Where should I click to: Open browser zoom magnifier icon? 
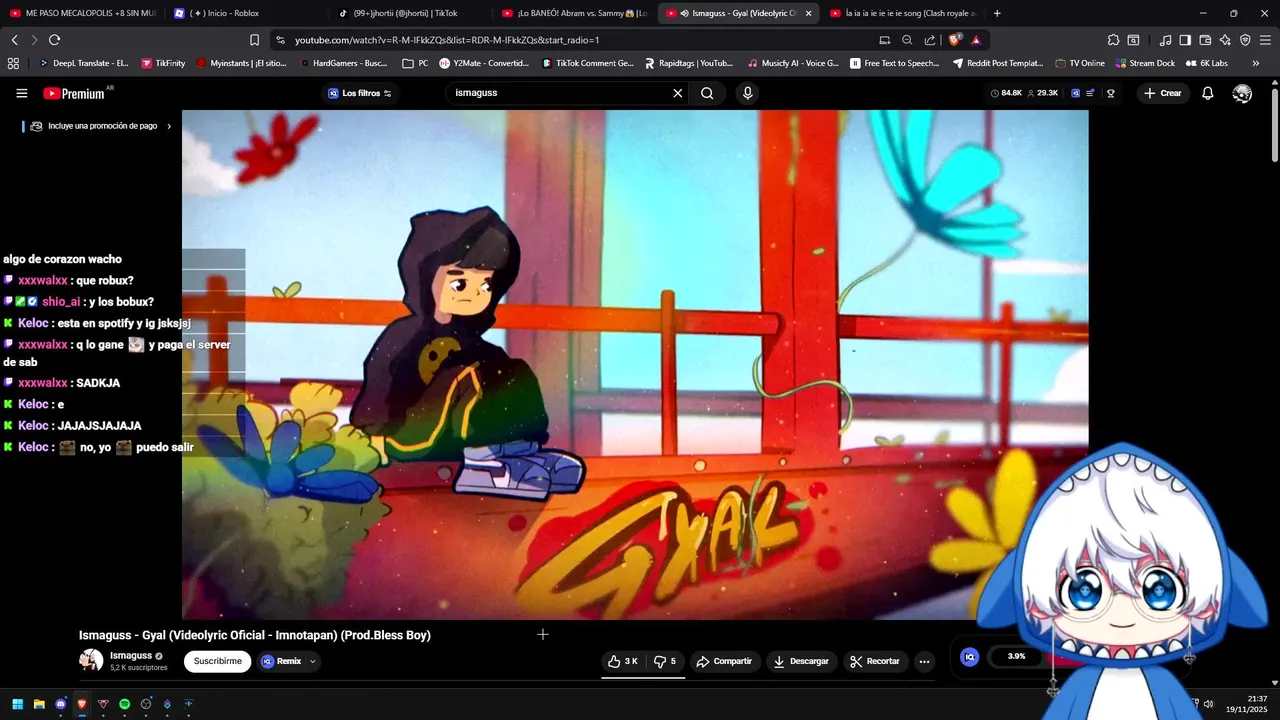click(907, 40)
